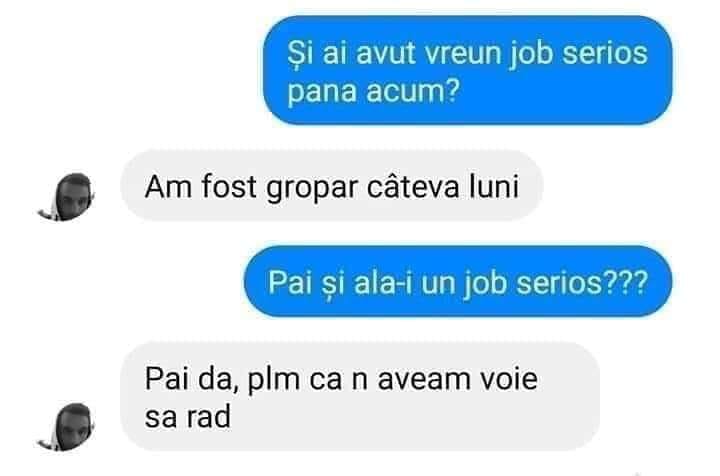
Task: Click the words "Am fost" in gray bubble
Action: pyautogui.click(x=201, y=186)
